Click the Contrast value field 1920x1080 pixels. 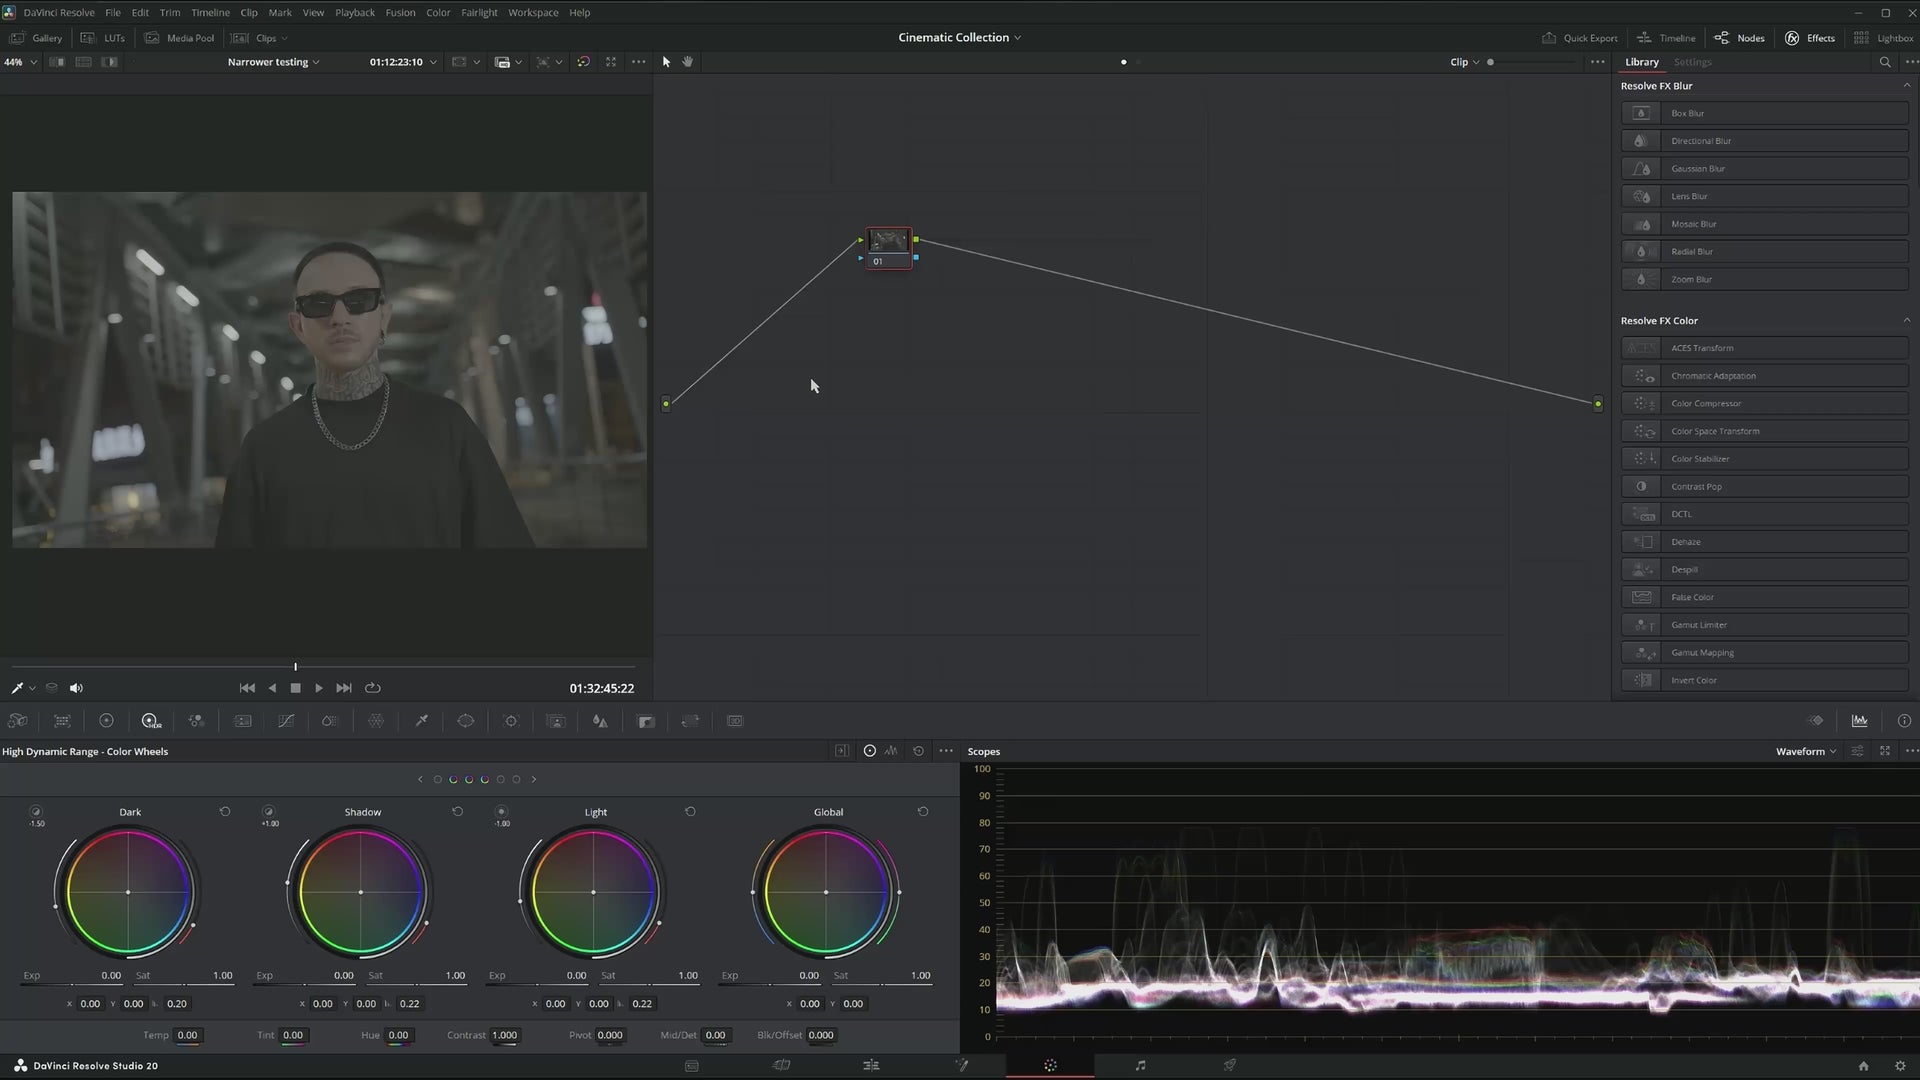point(505,1035)
